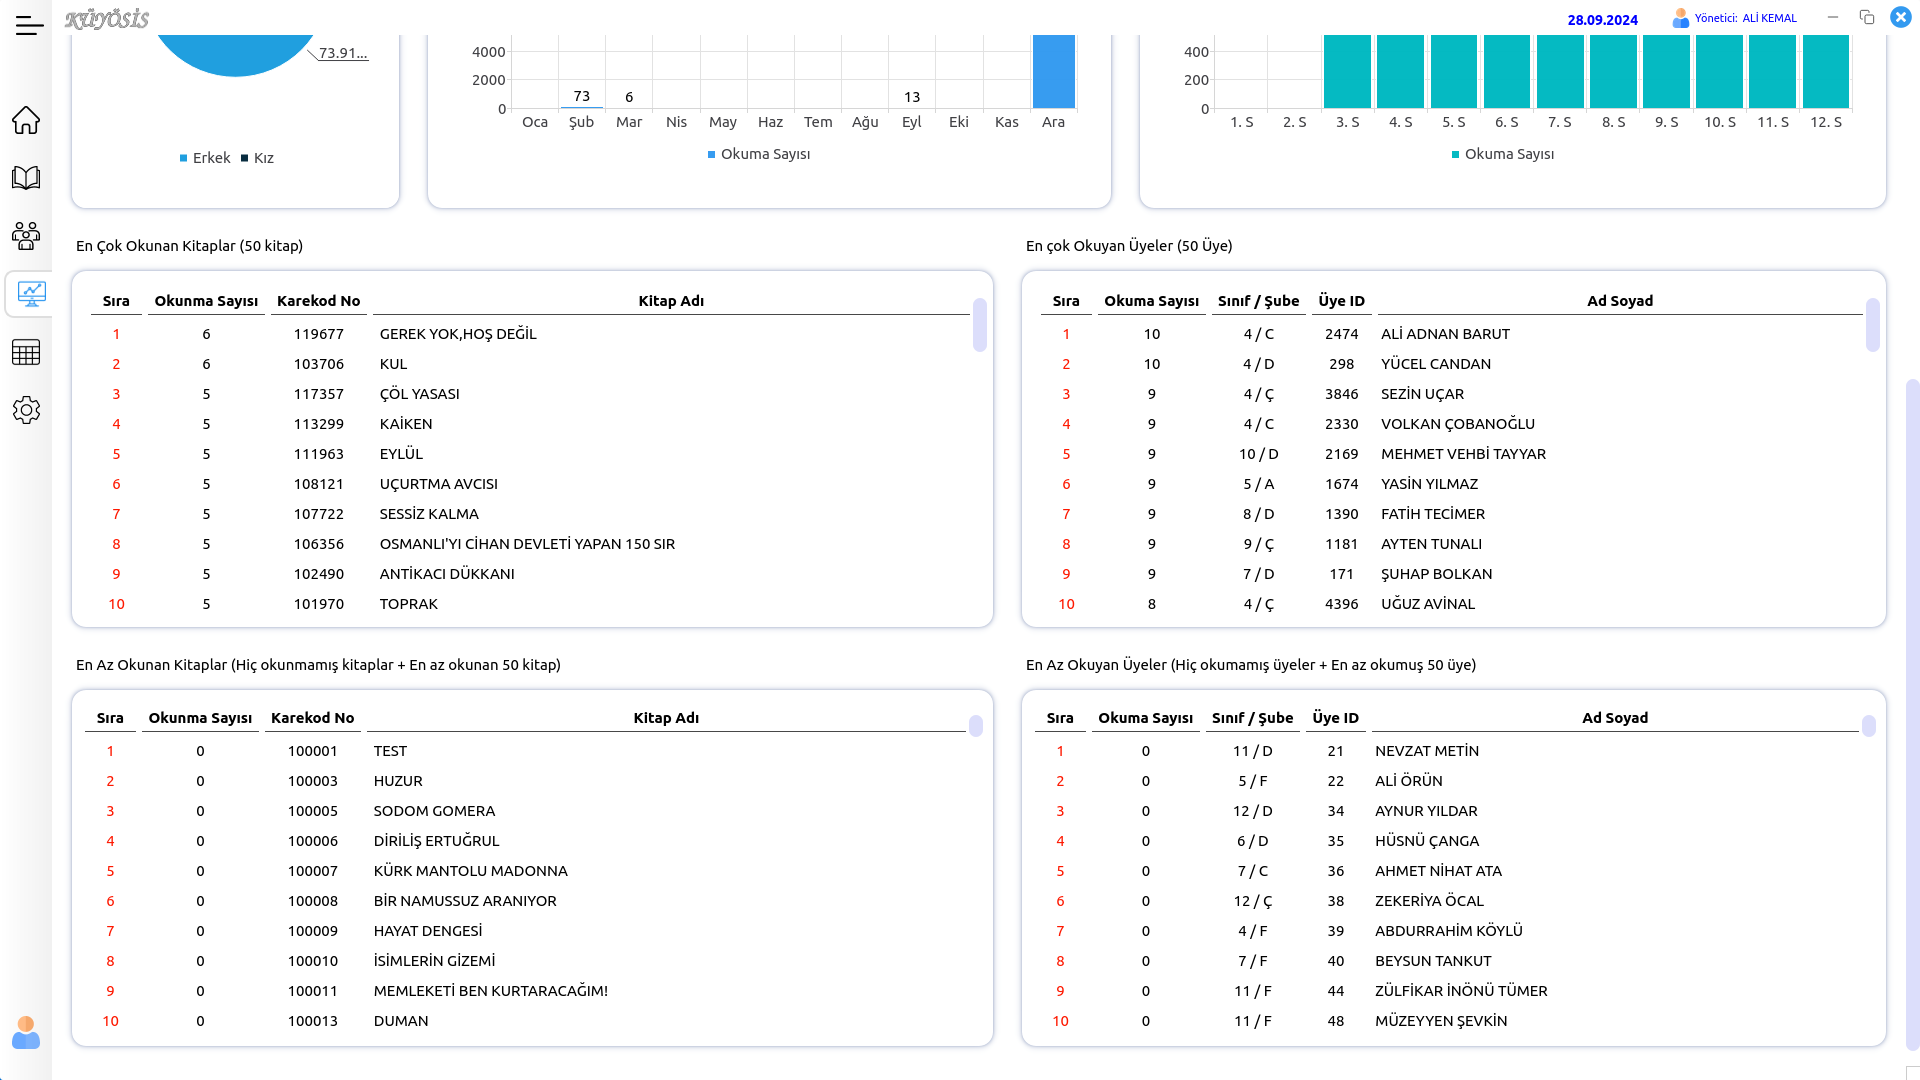Click the admin avatar next to Yönetici
Viewport: 1920px width, 1080px height.
[1680, 18]
